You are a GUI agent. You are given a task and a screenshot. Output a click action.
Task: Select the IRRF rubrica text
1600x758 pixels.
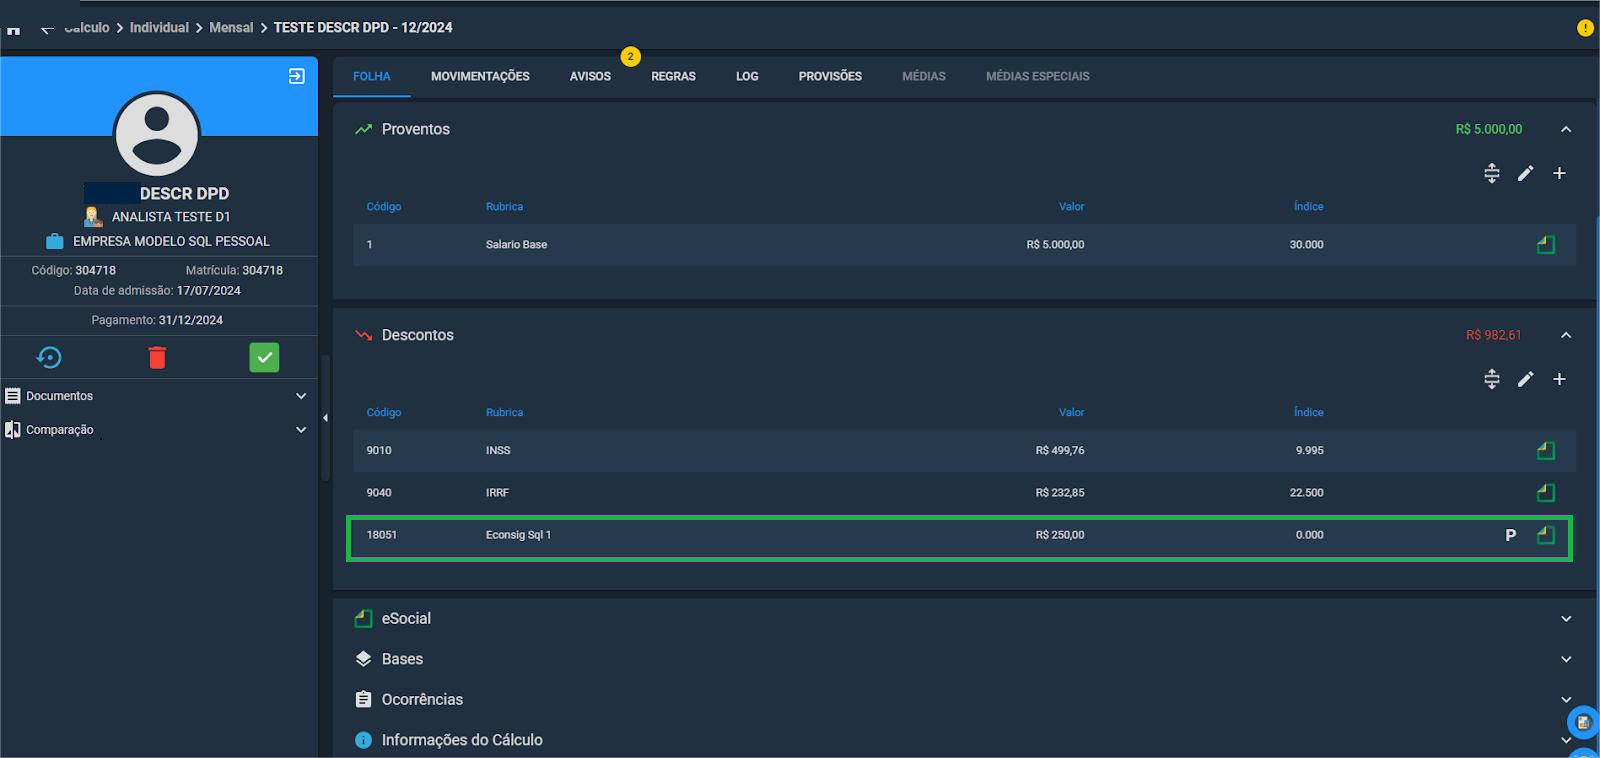point(497,493)
